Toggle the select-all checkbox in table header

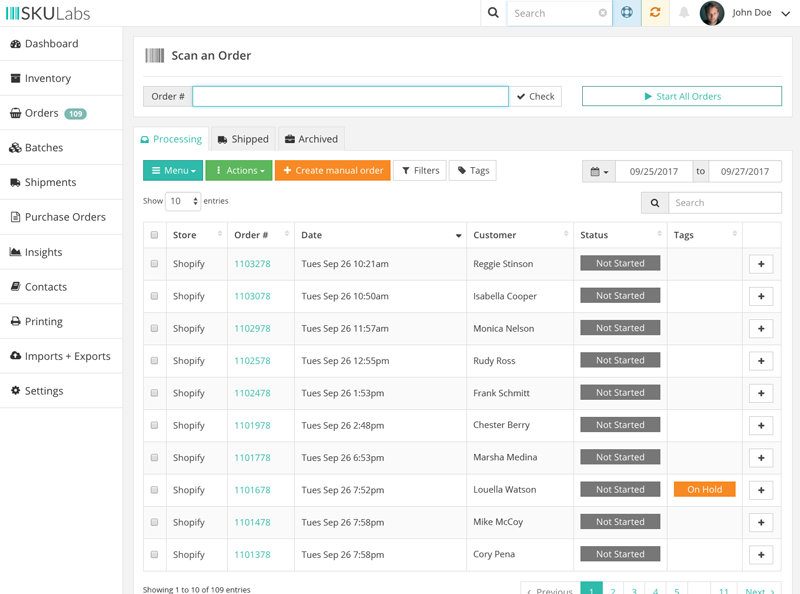[x=155, y=235]
